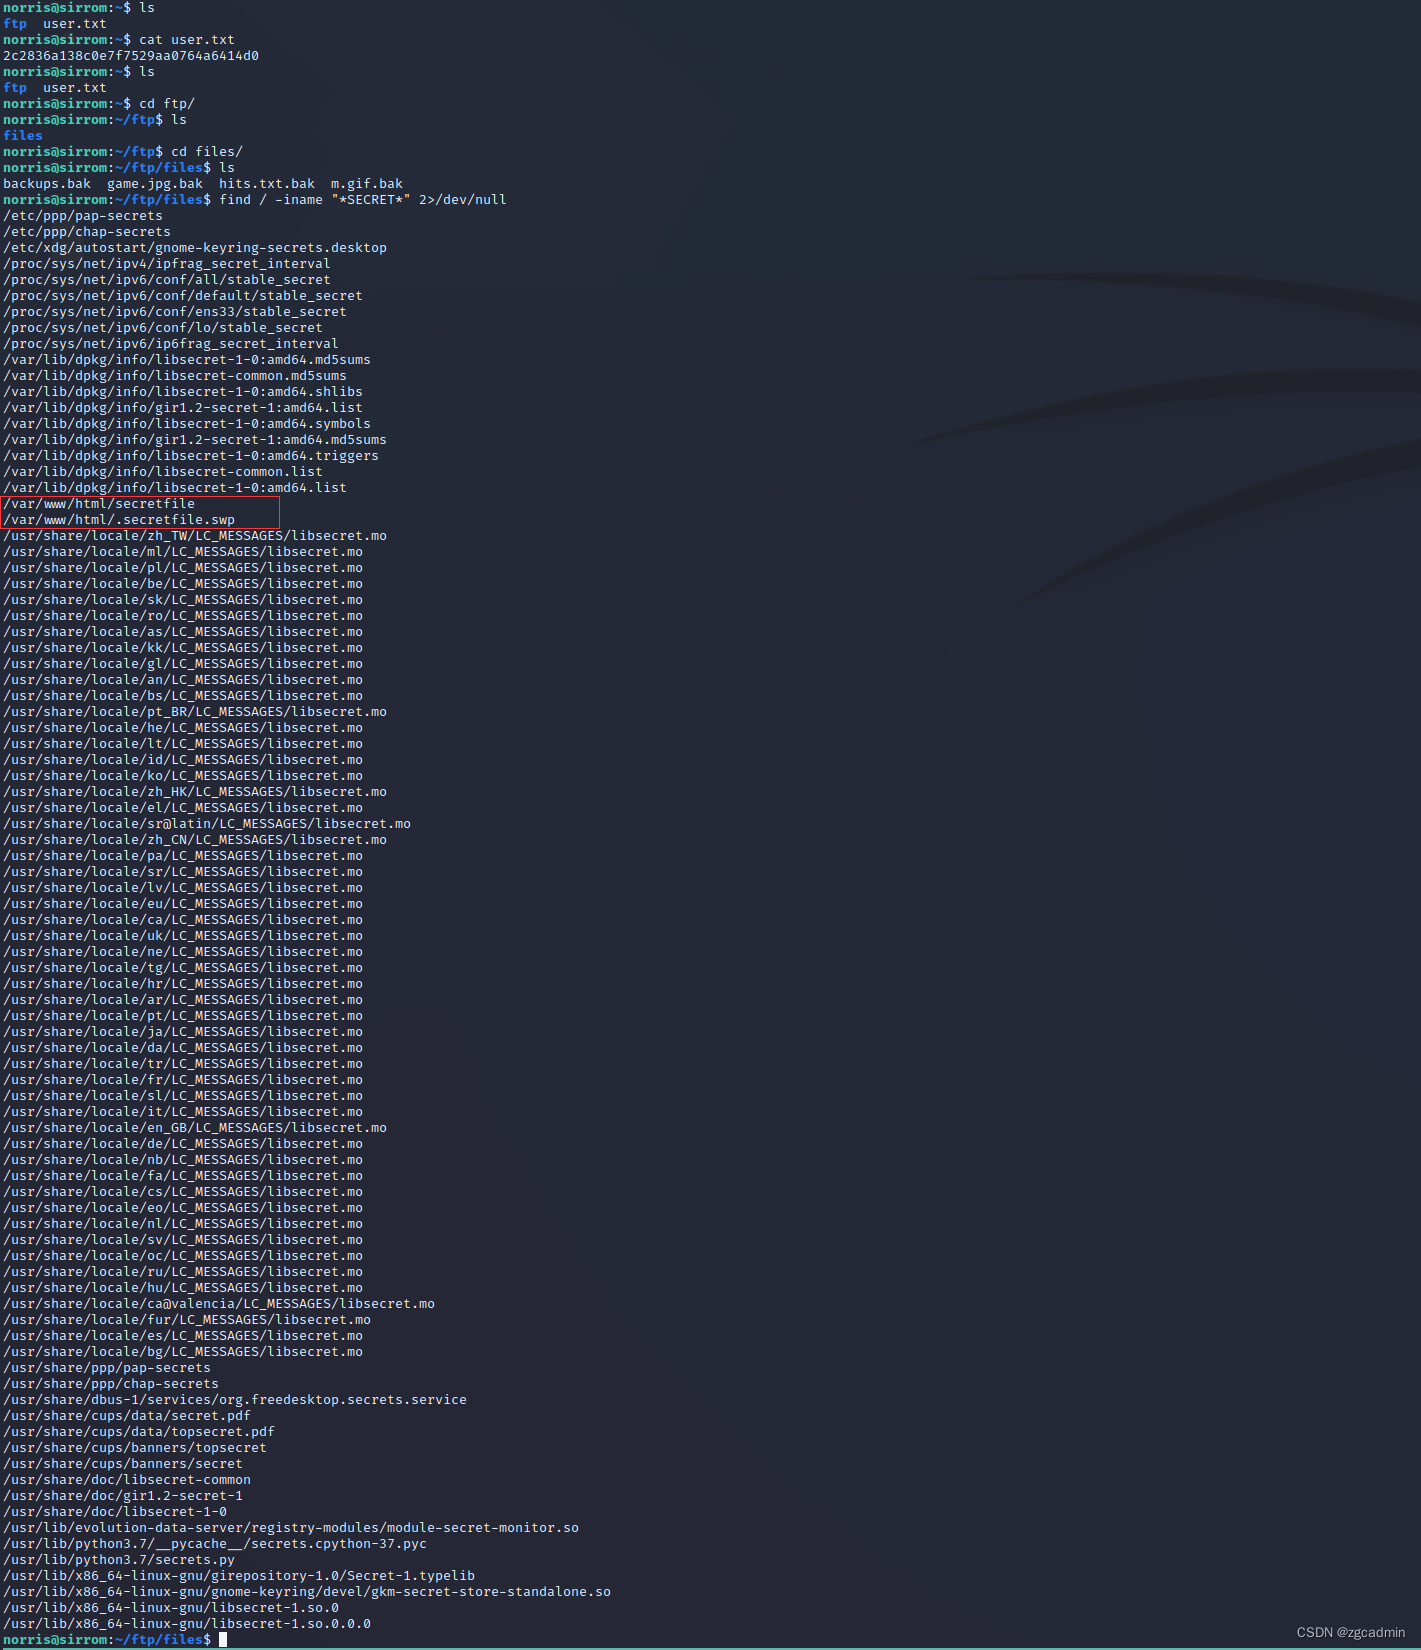1421x1650 pixels.
Task: Click the locale/de libsecret.mo path
Action: pyautogui.click(x=183, y=1144)
